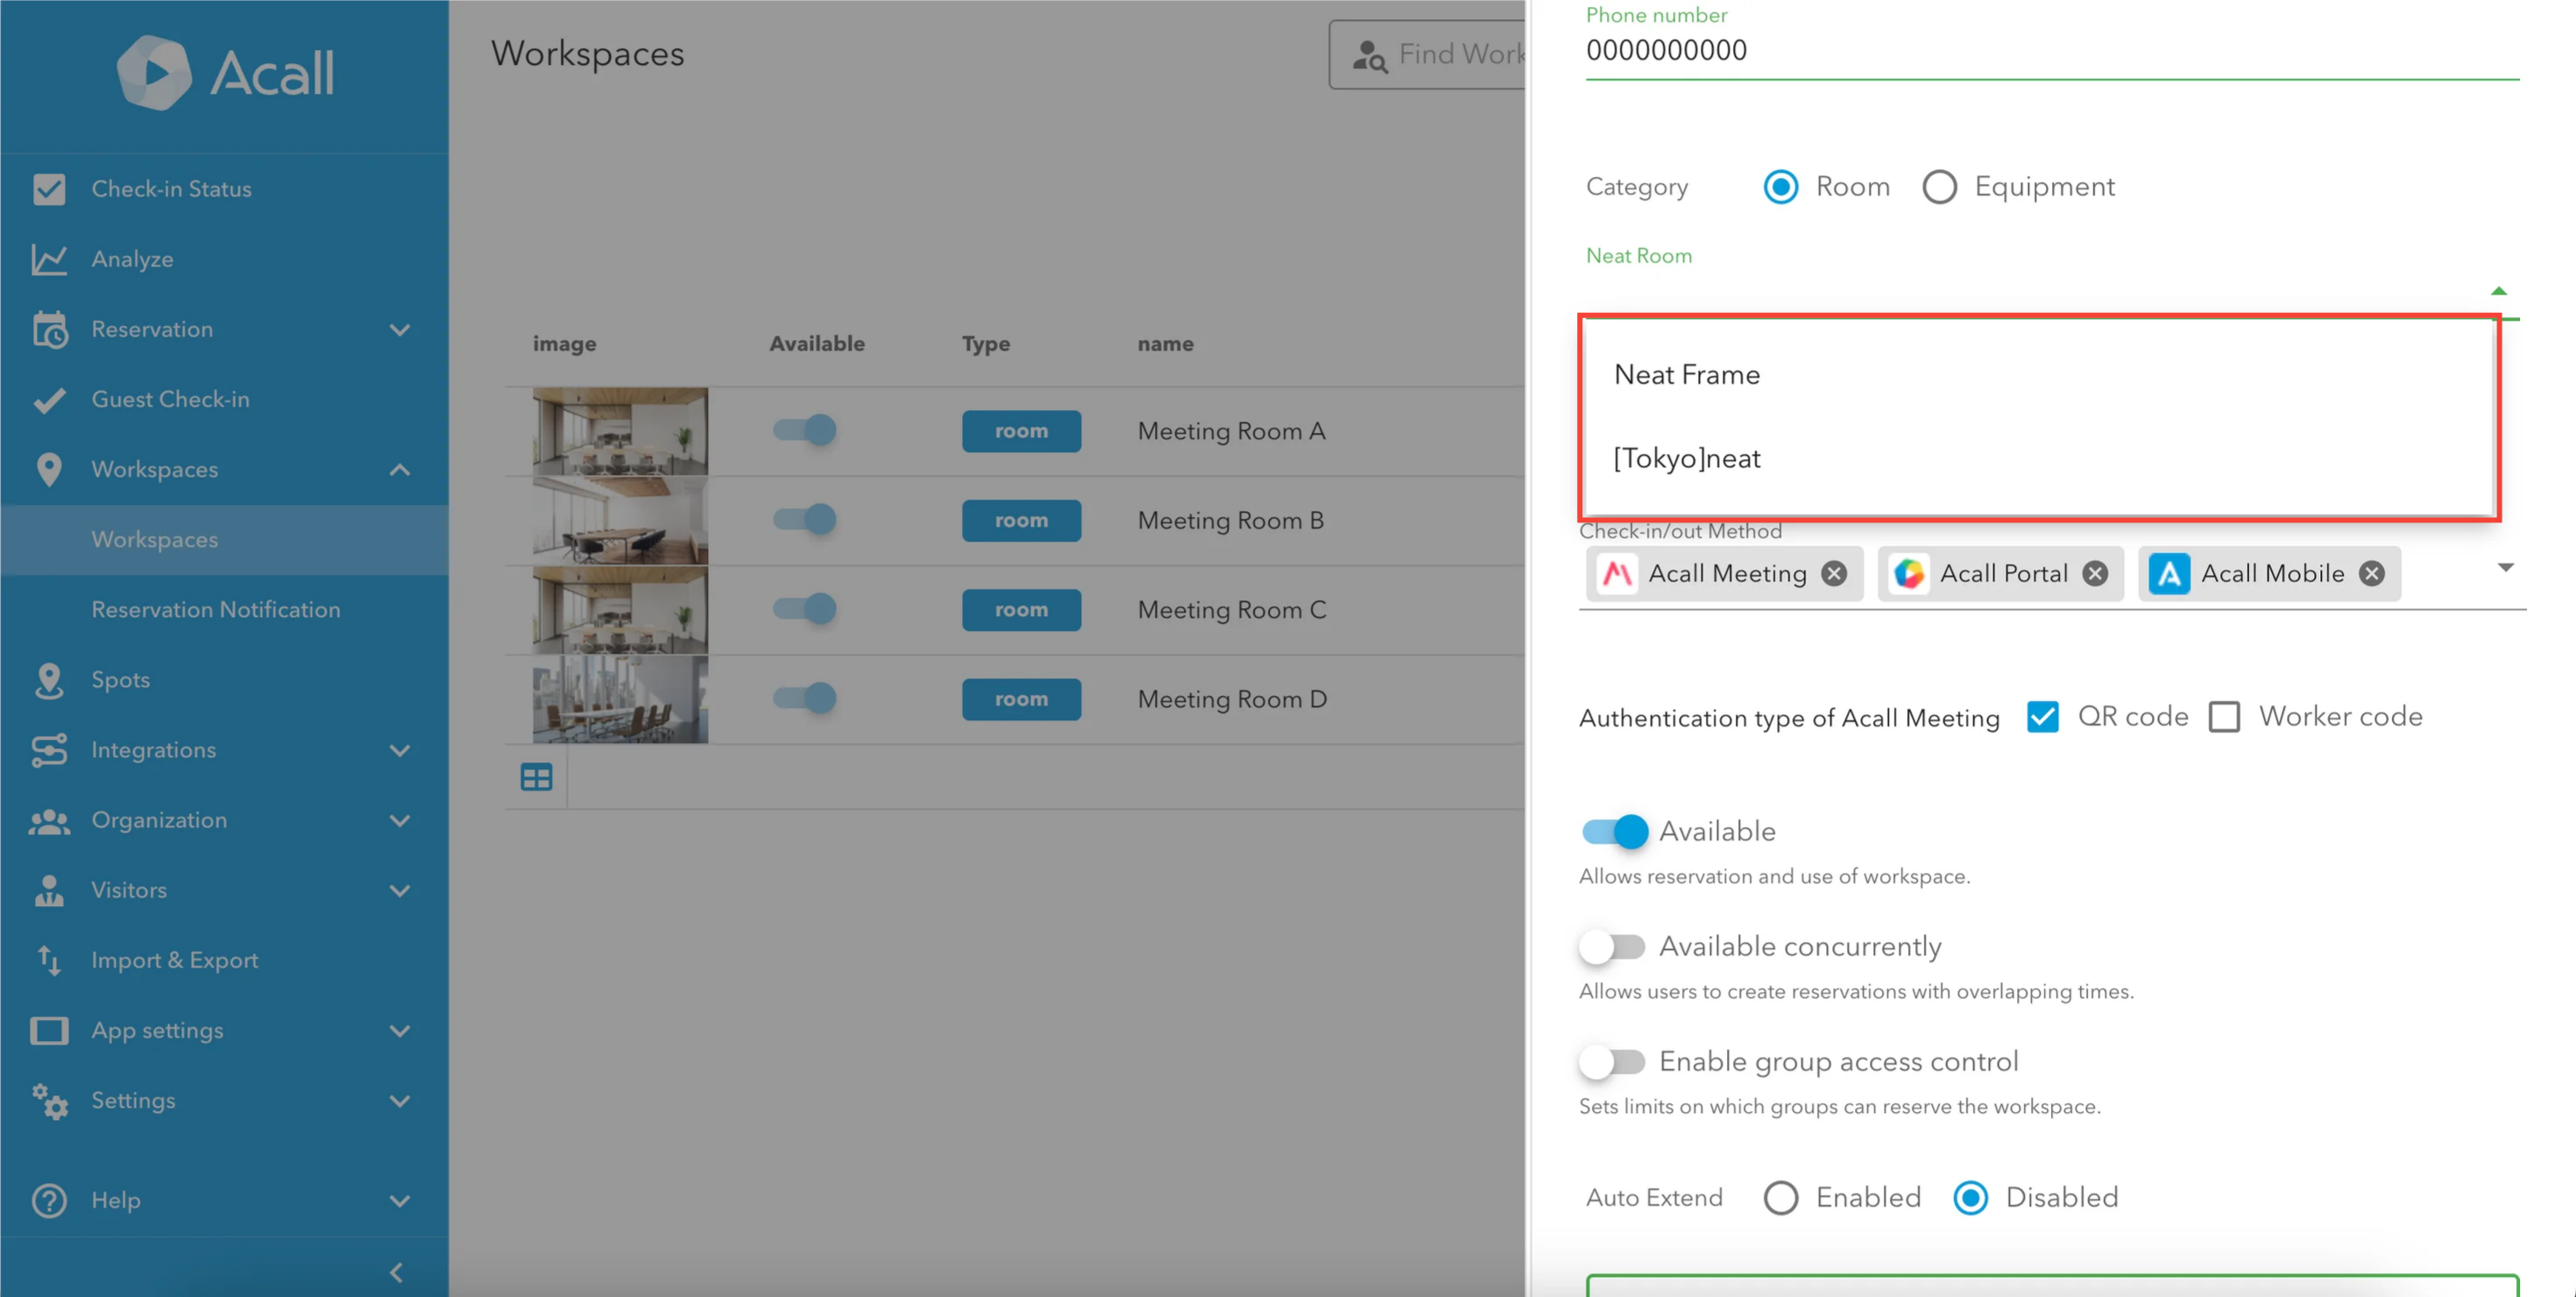Click the Acall Meeting app icon

1617,573
